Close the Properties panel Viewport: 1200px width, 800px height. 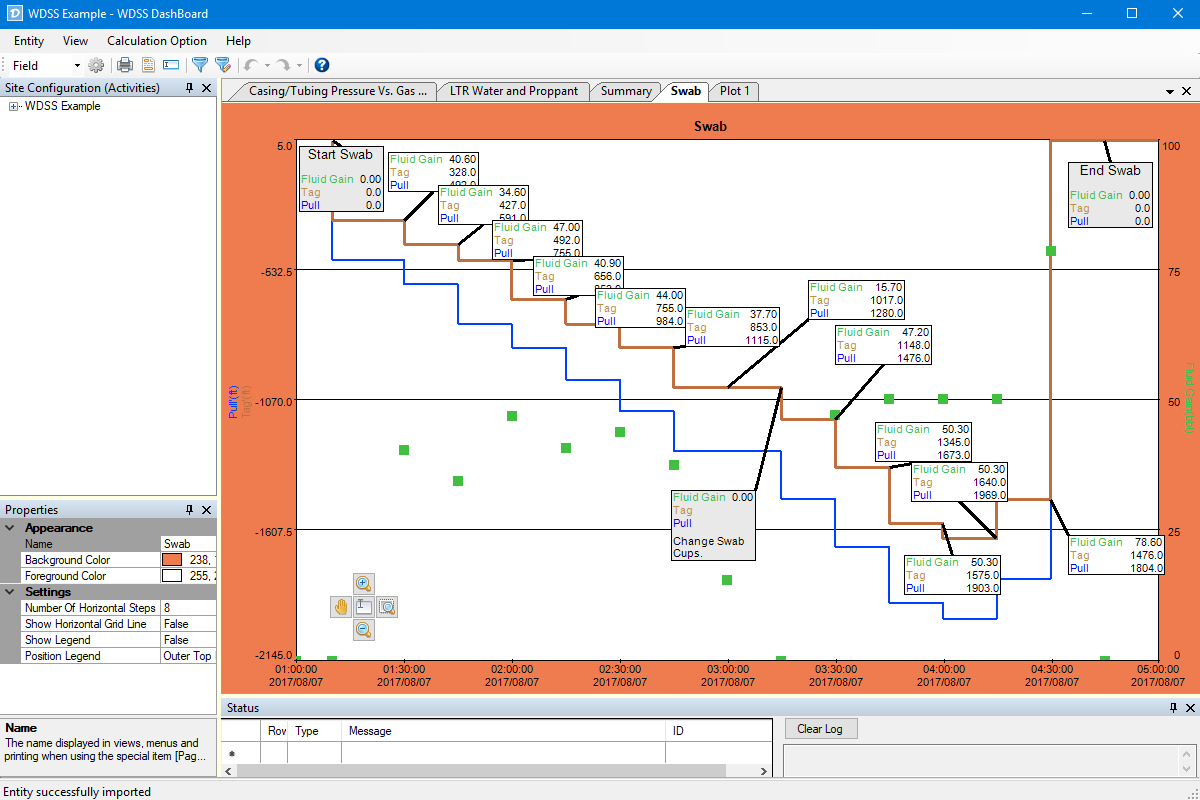pyautogui.click(x=206, y=510)
